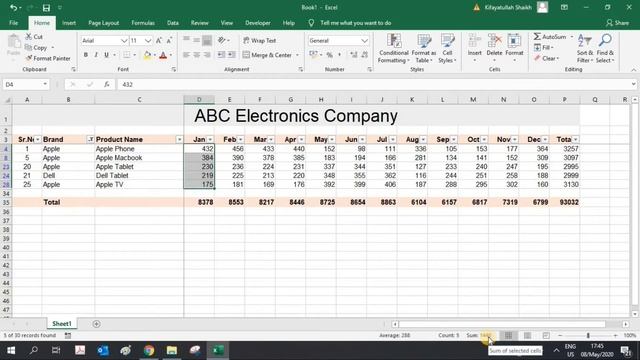Open Format as Table gallery
Screen dimensions: 640x360
[424, 49]
